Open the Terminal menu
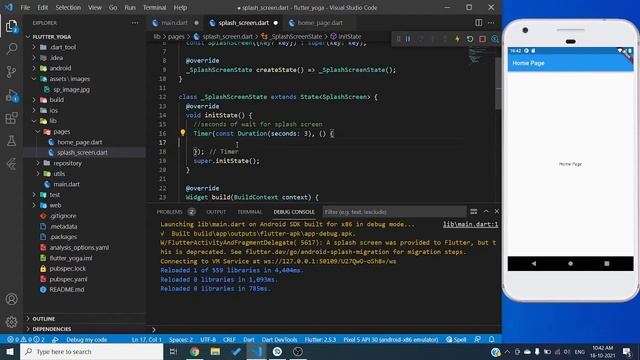The image size is (640, 360). pyautogui.click(x=155, y=7)
